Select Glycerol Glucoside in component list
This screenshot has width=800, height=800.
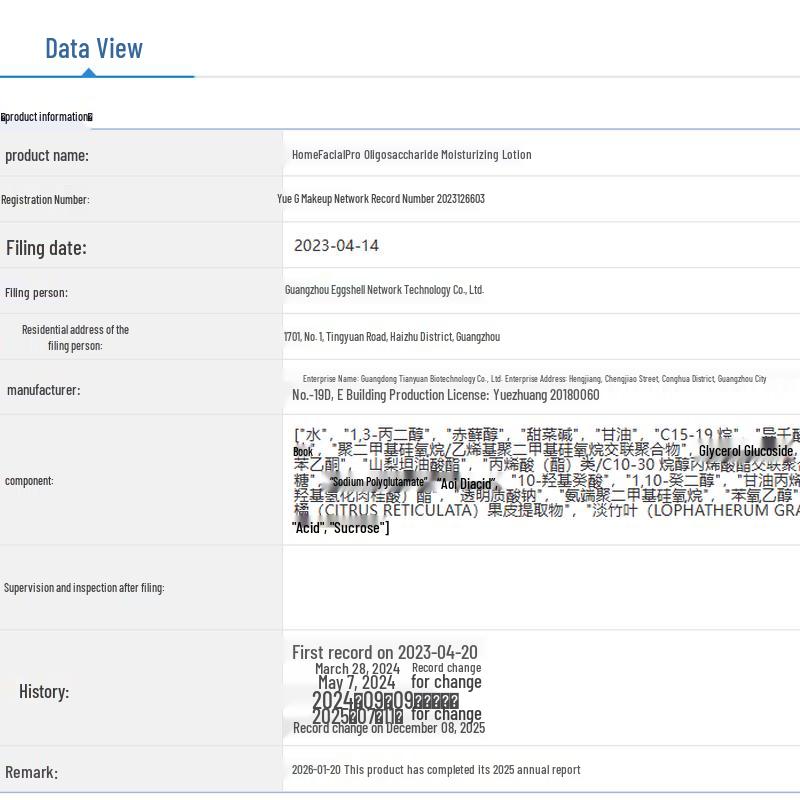click(x=746, y=451)
